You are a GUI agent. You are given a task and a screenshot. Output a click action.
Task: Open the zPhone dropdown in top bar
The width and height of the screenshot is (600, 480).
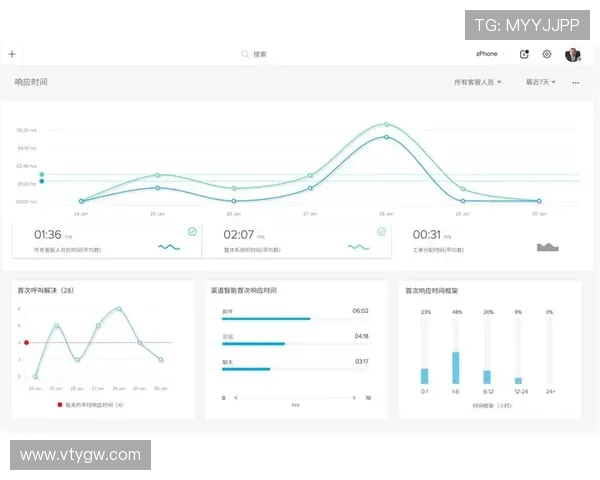490,54
